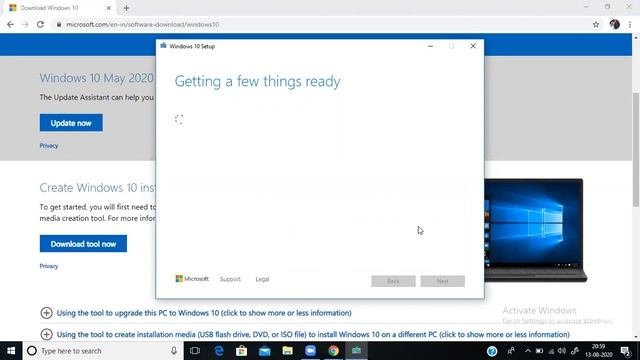Open Task View on taskbar
The height and width of the screenshot is (360, 640).
(x=195, y=351)
